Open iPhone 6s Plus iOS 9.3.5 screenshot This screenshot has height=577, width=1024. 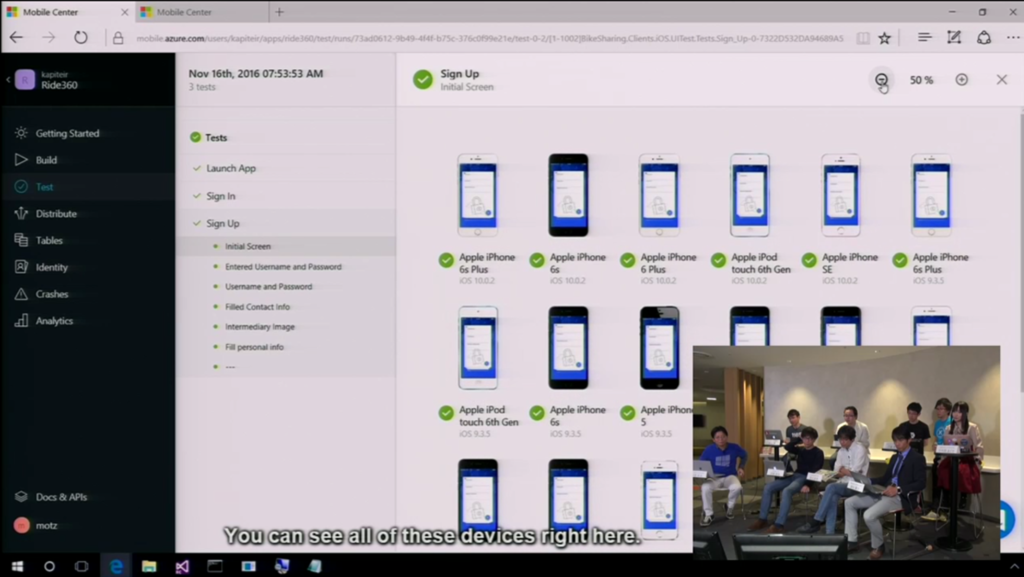point(931,195)
